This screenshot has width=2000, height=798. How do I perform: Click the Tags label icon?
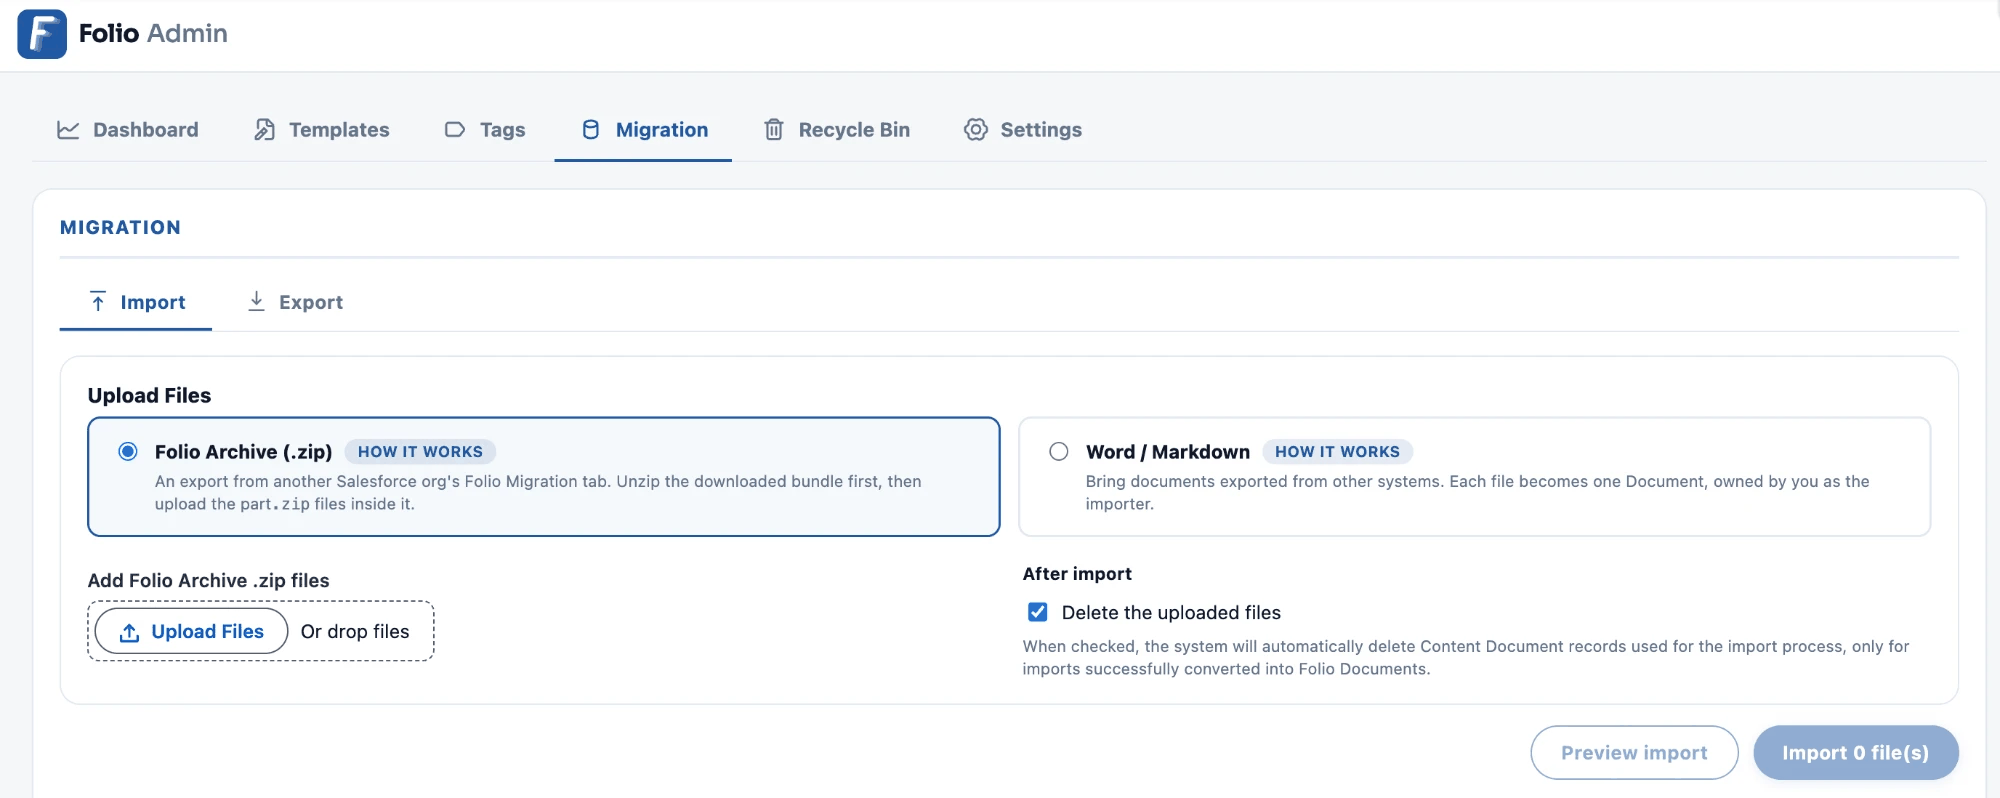point(455,130)
